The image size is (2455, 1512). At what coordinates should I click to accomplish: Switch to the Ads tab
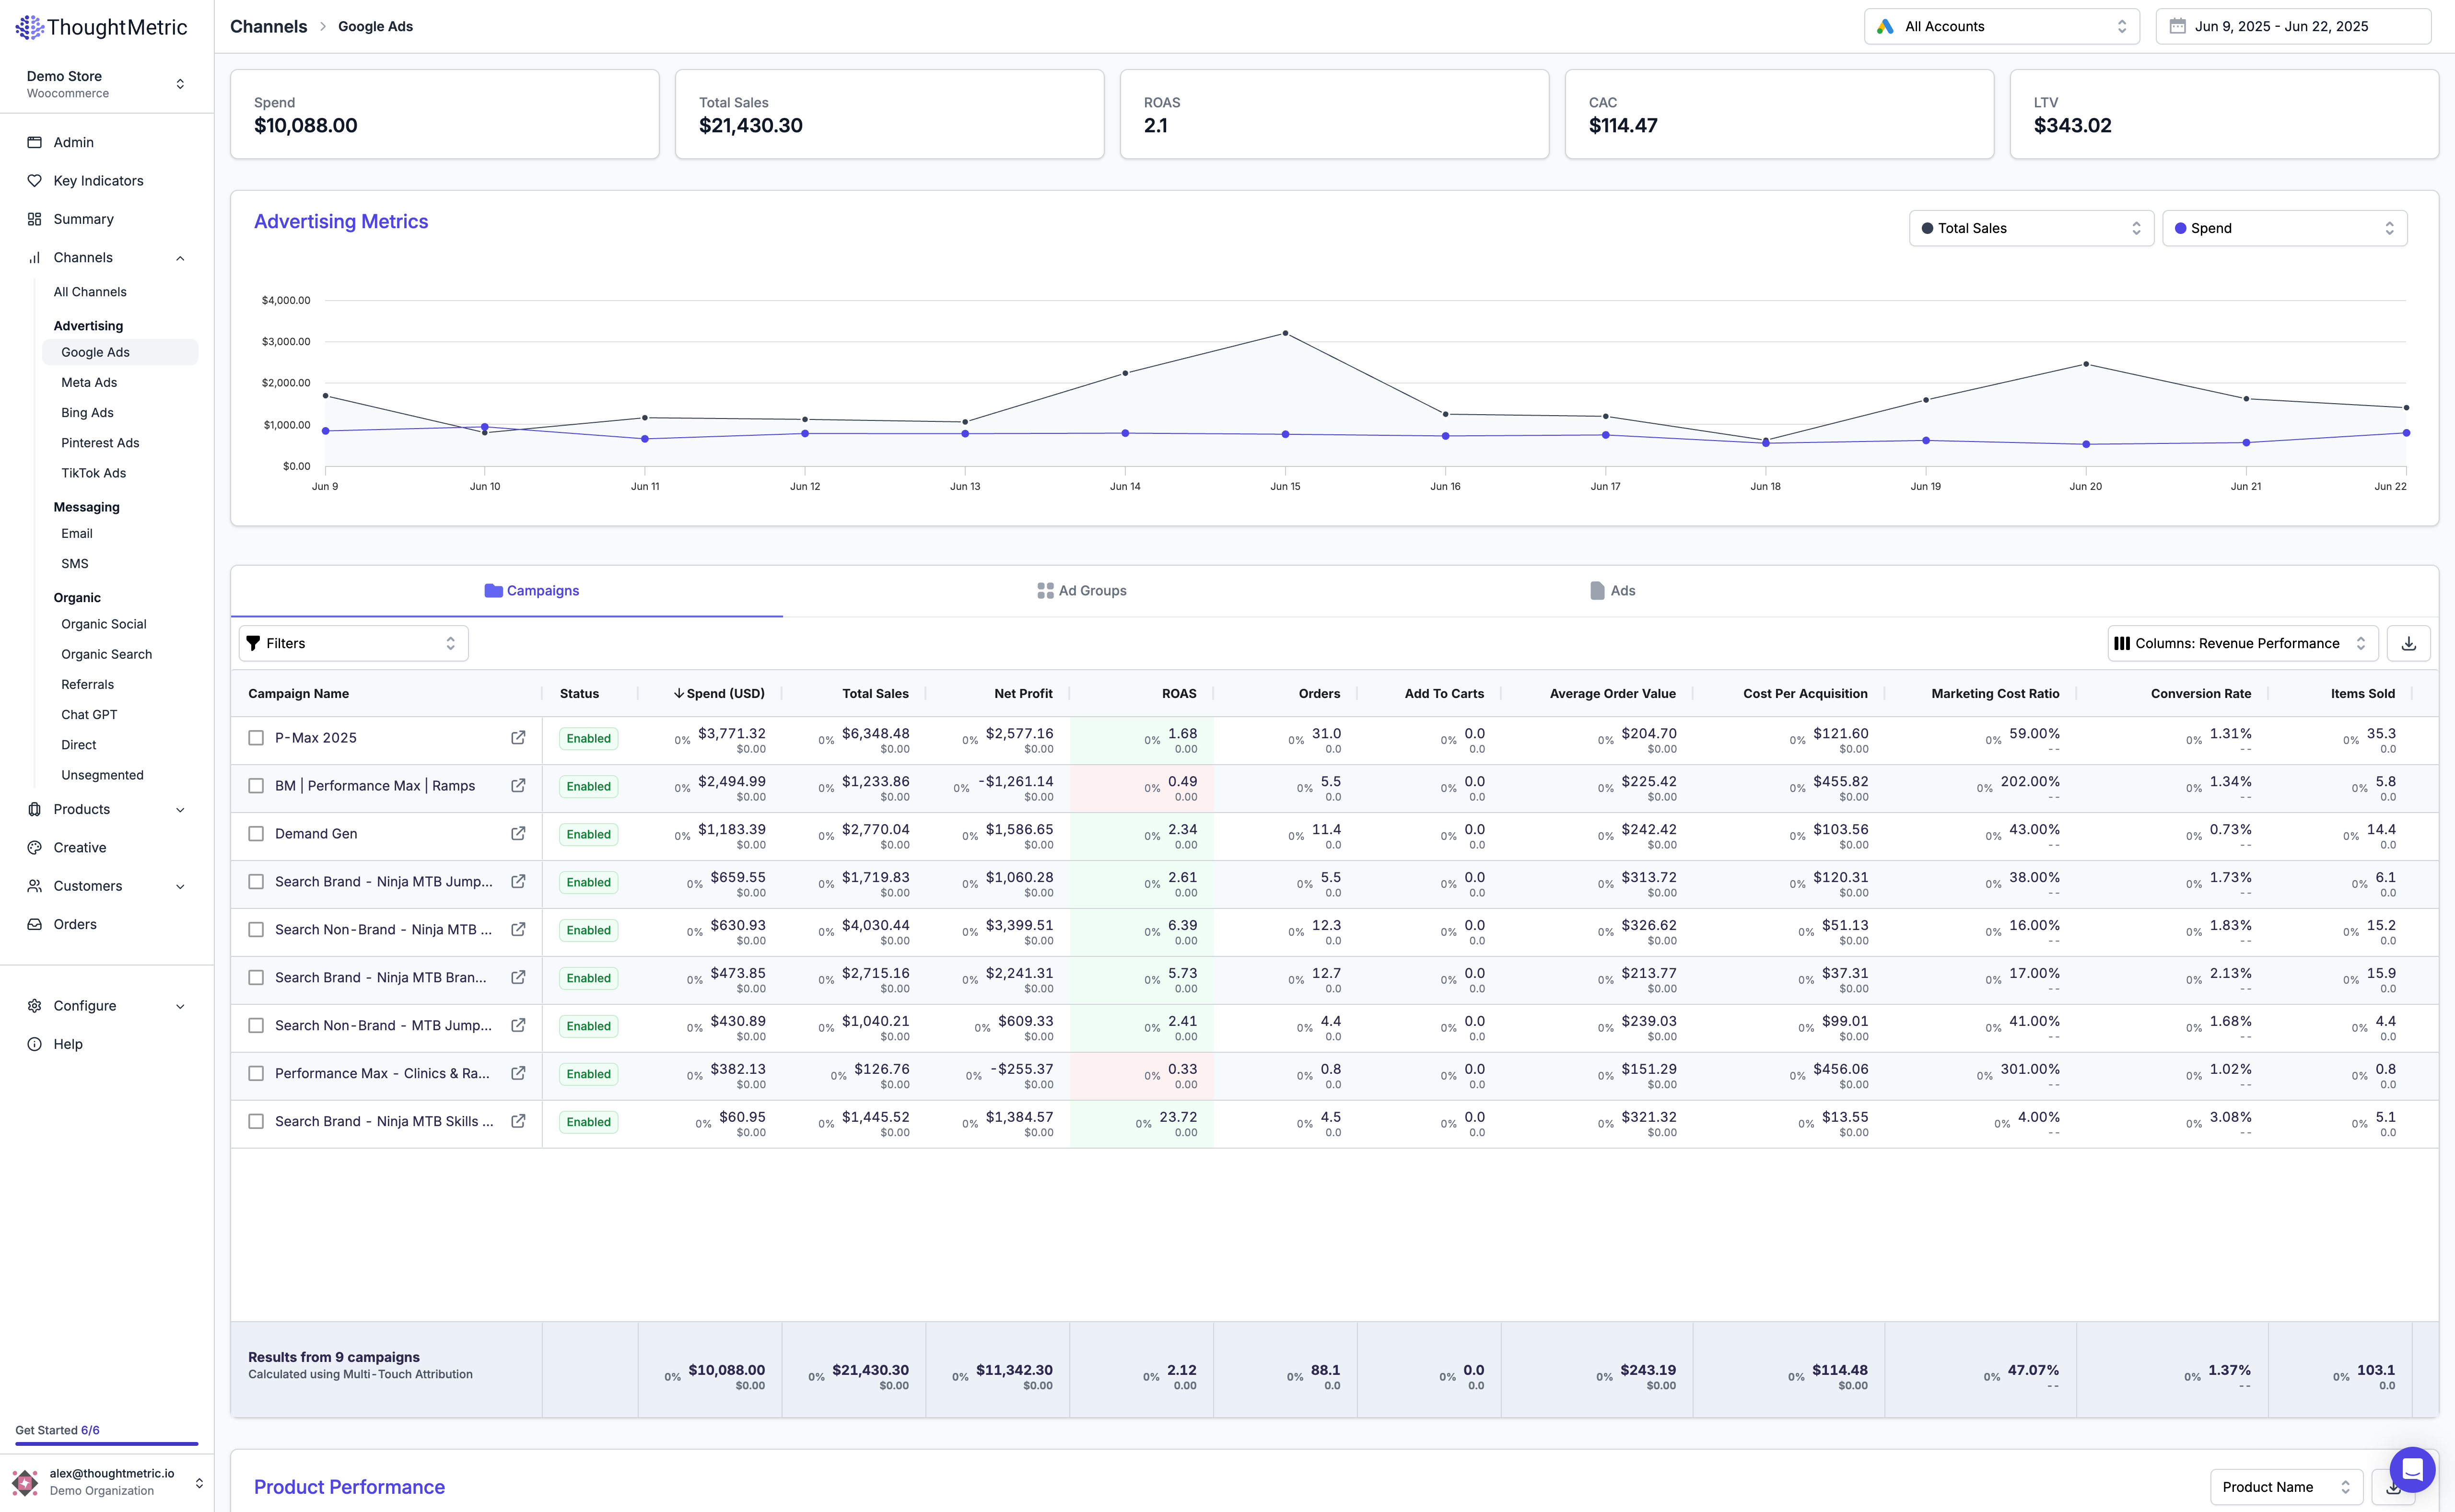[x=1612, y=591]
